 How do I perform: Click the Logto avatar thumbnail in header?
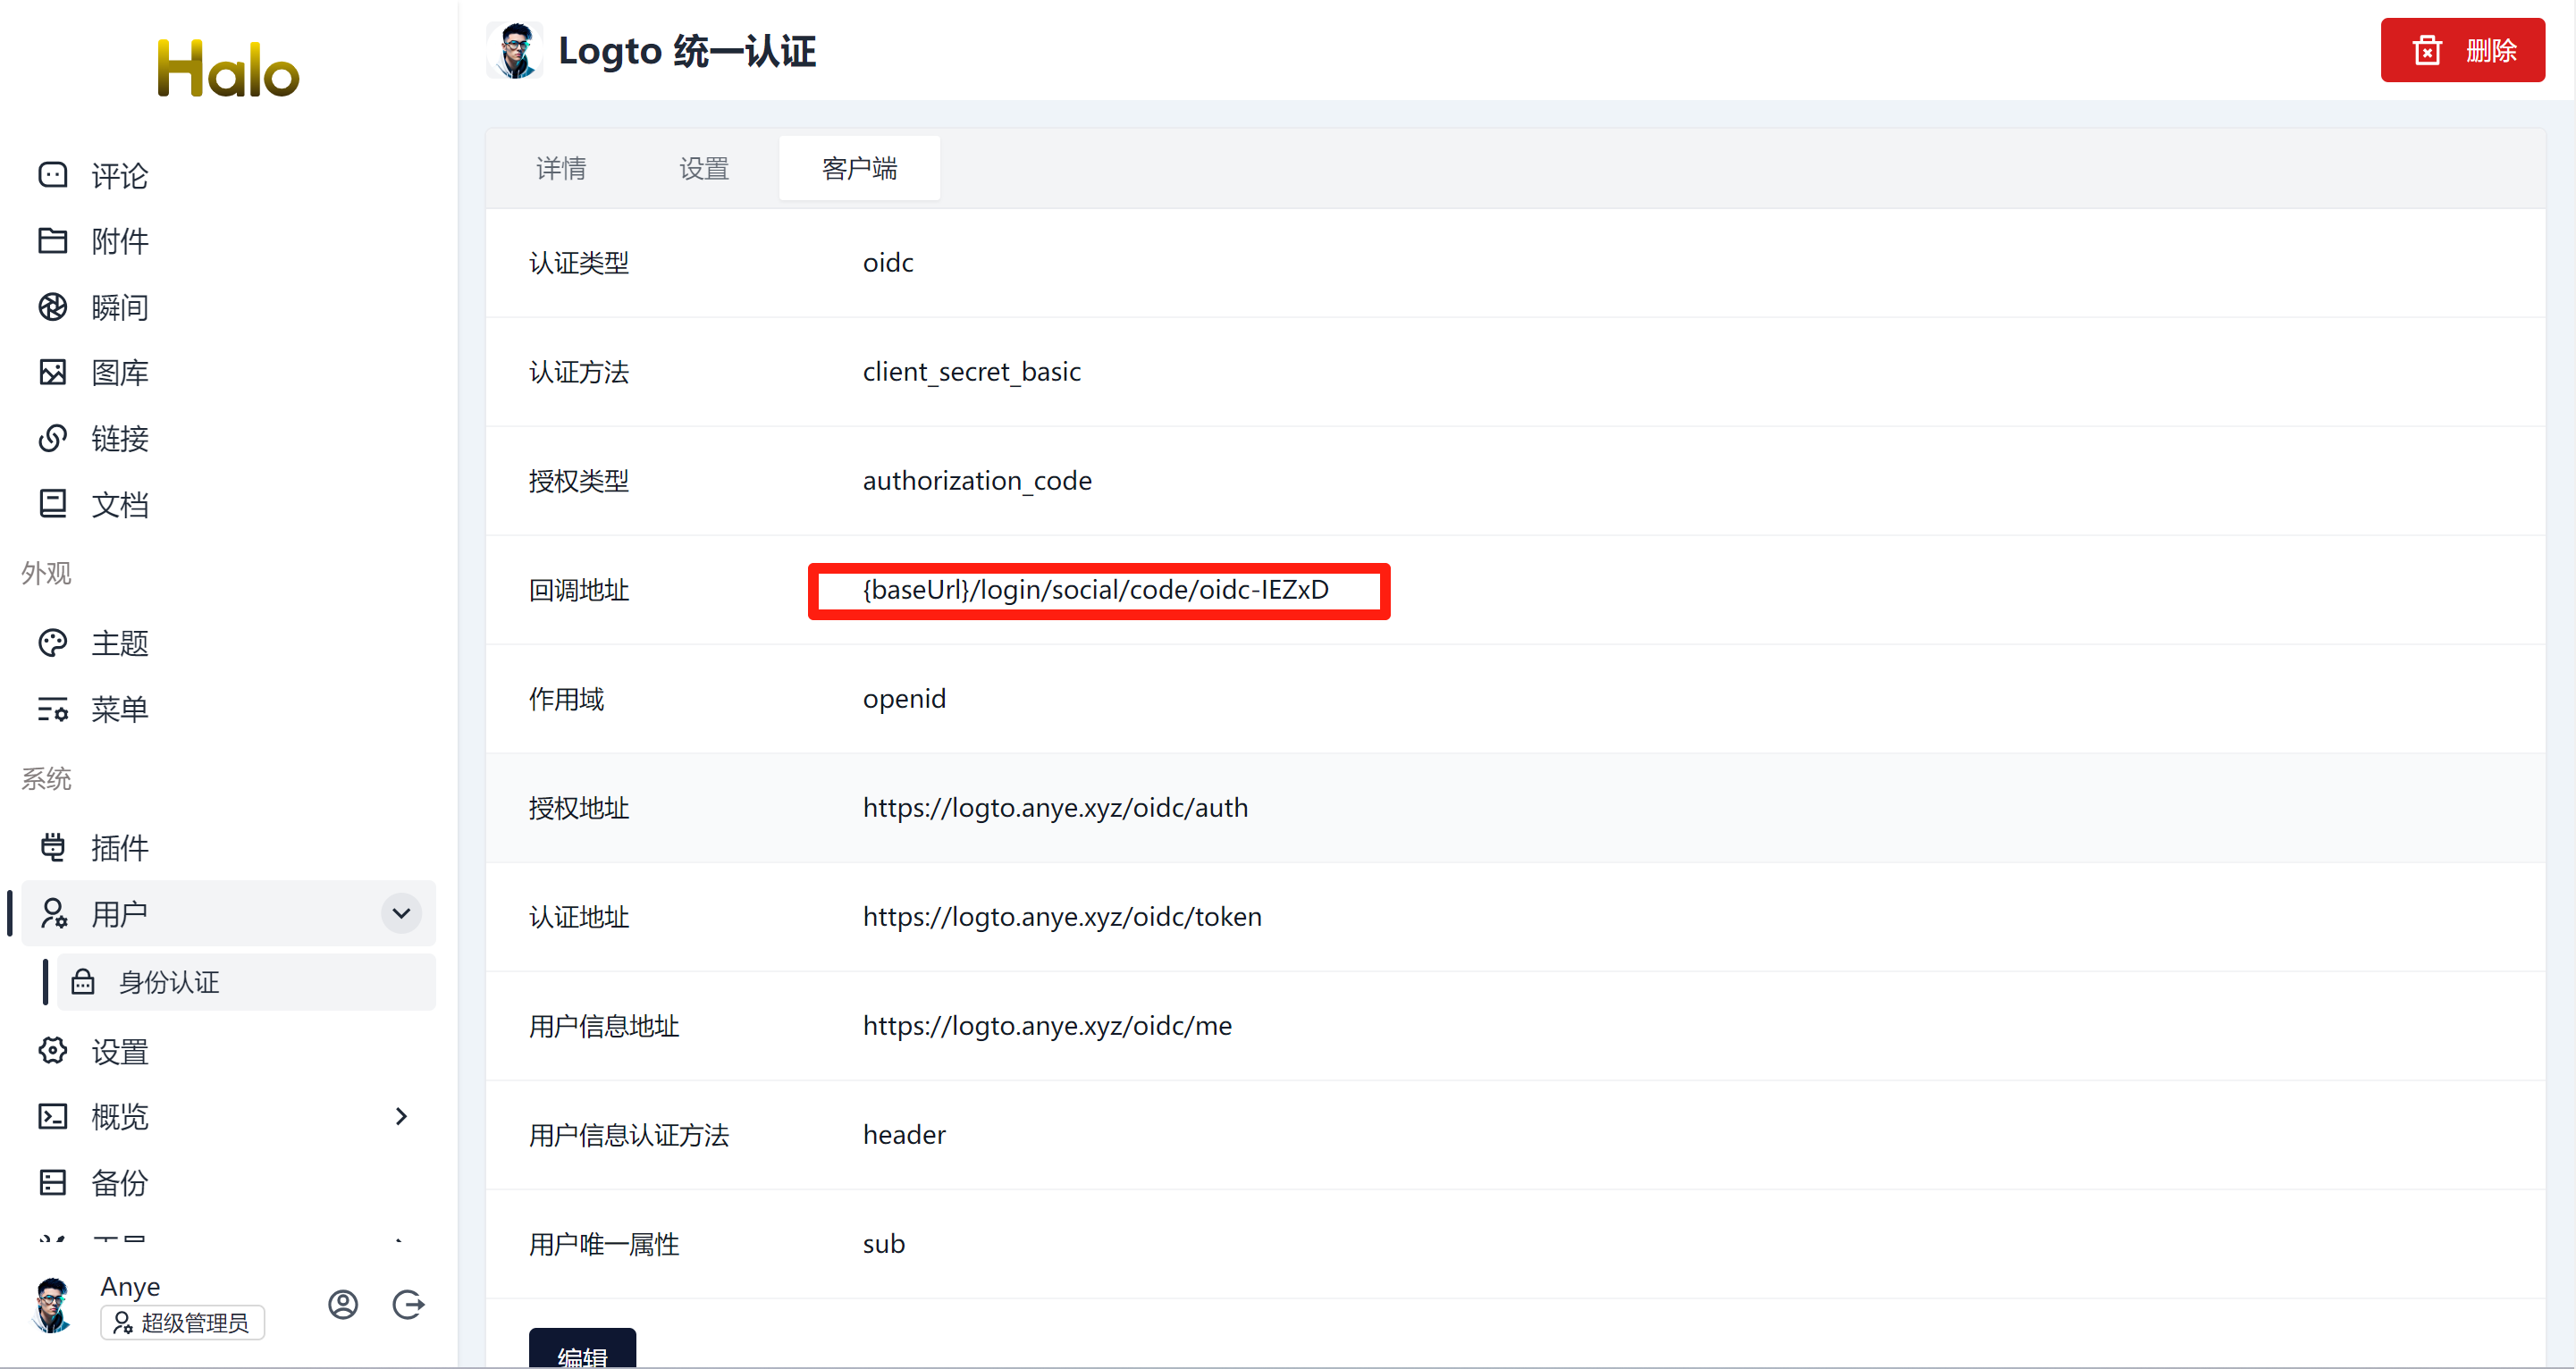[x=515, y=50]
